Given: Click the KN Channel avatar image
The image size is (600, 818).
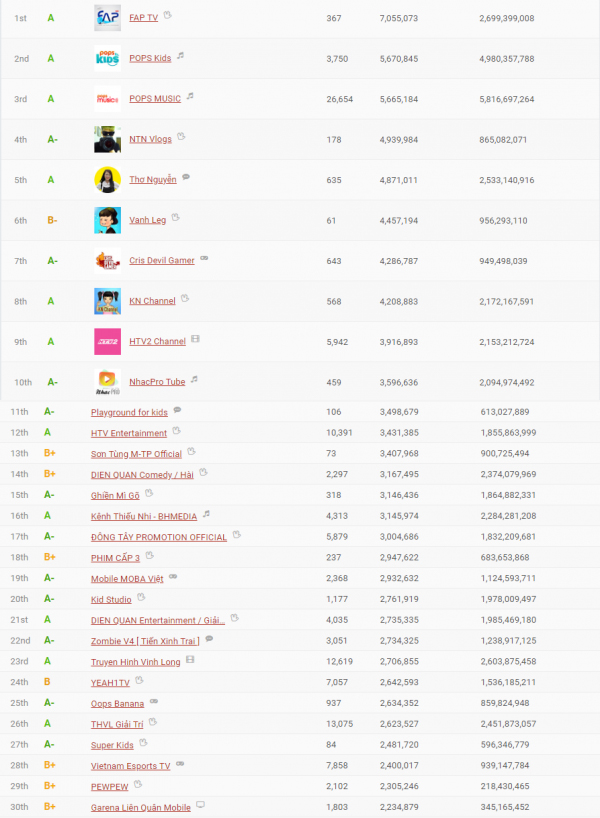Looking at the screenshot, I should click(x=107, y=301).
